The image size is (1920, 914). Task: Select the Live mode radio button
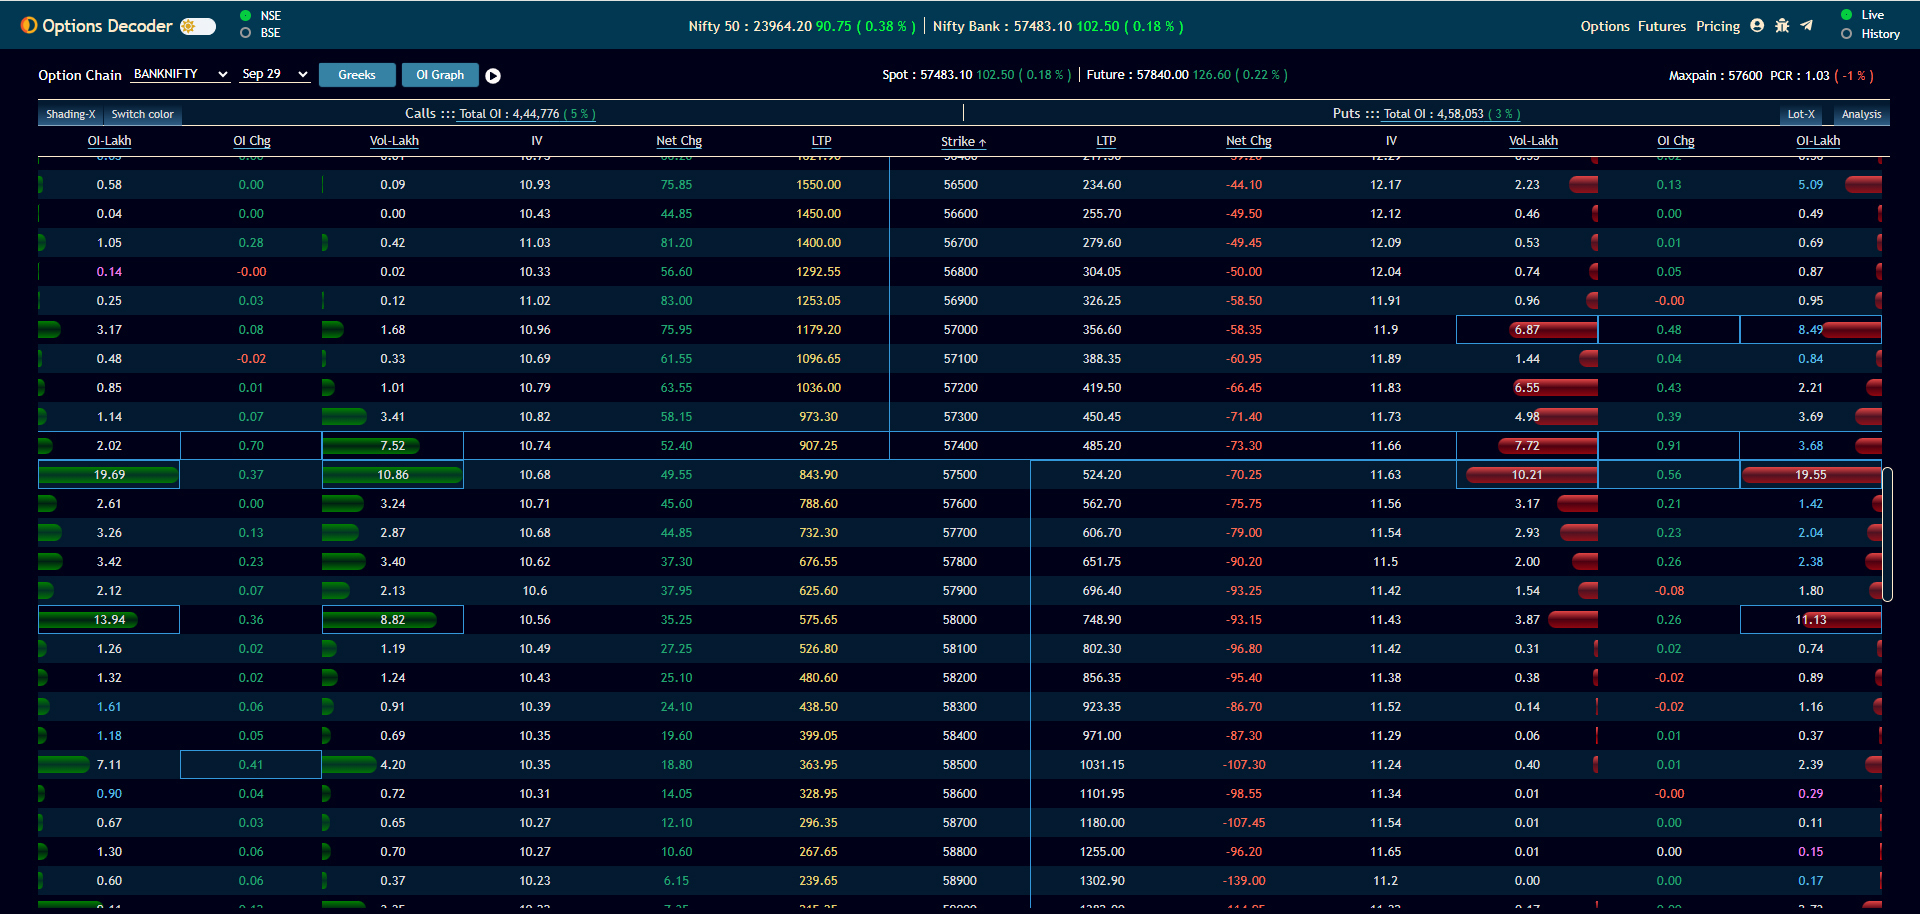[x=1846, y=15]
